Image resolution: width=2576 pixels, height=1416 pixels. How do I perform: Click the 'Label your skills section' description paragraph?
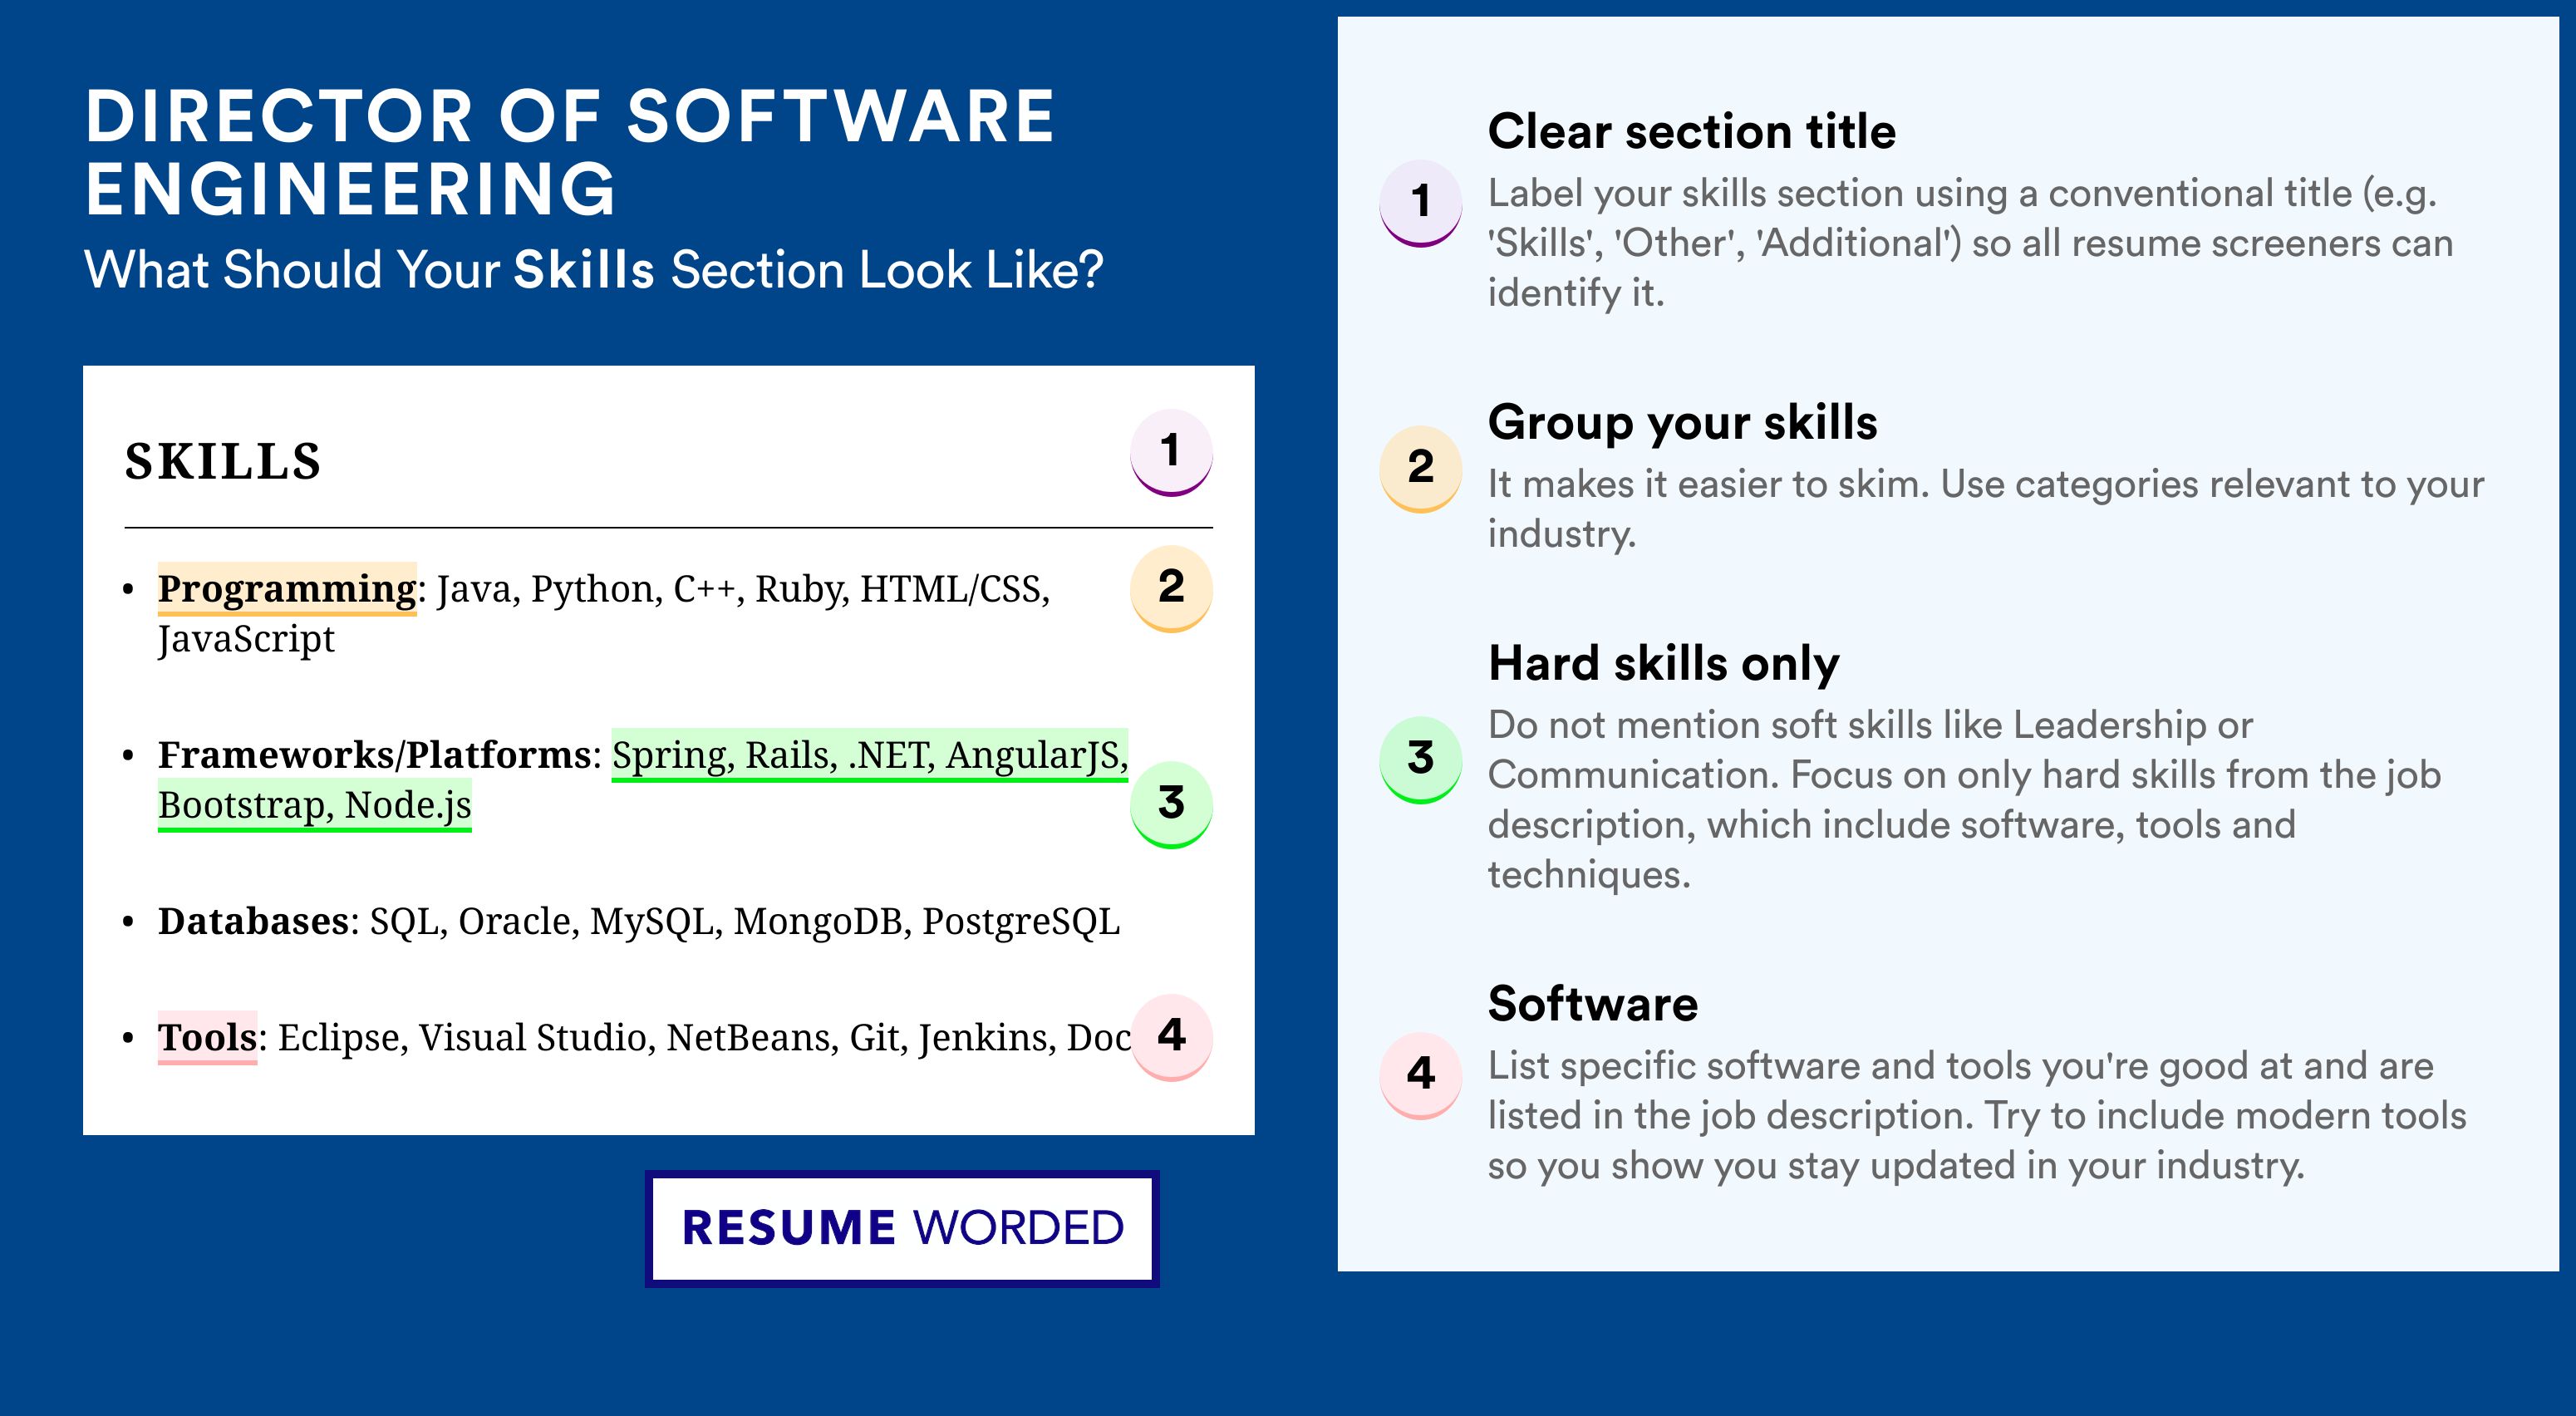[1970, 243]
